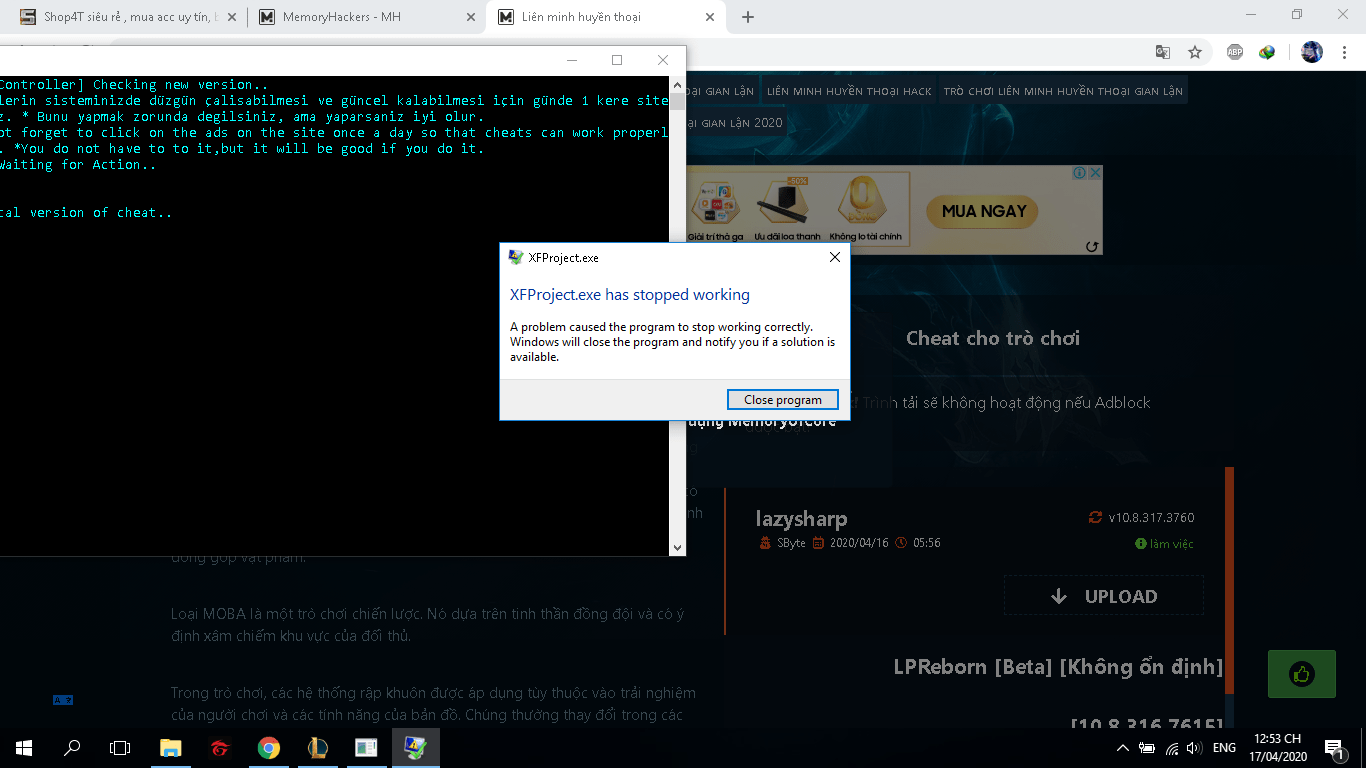The height and width of the screenshot is (768, 1366).
Task: Open Chrome profile avatar
Action: point(1312,52)
